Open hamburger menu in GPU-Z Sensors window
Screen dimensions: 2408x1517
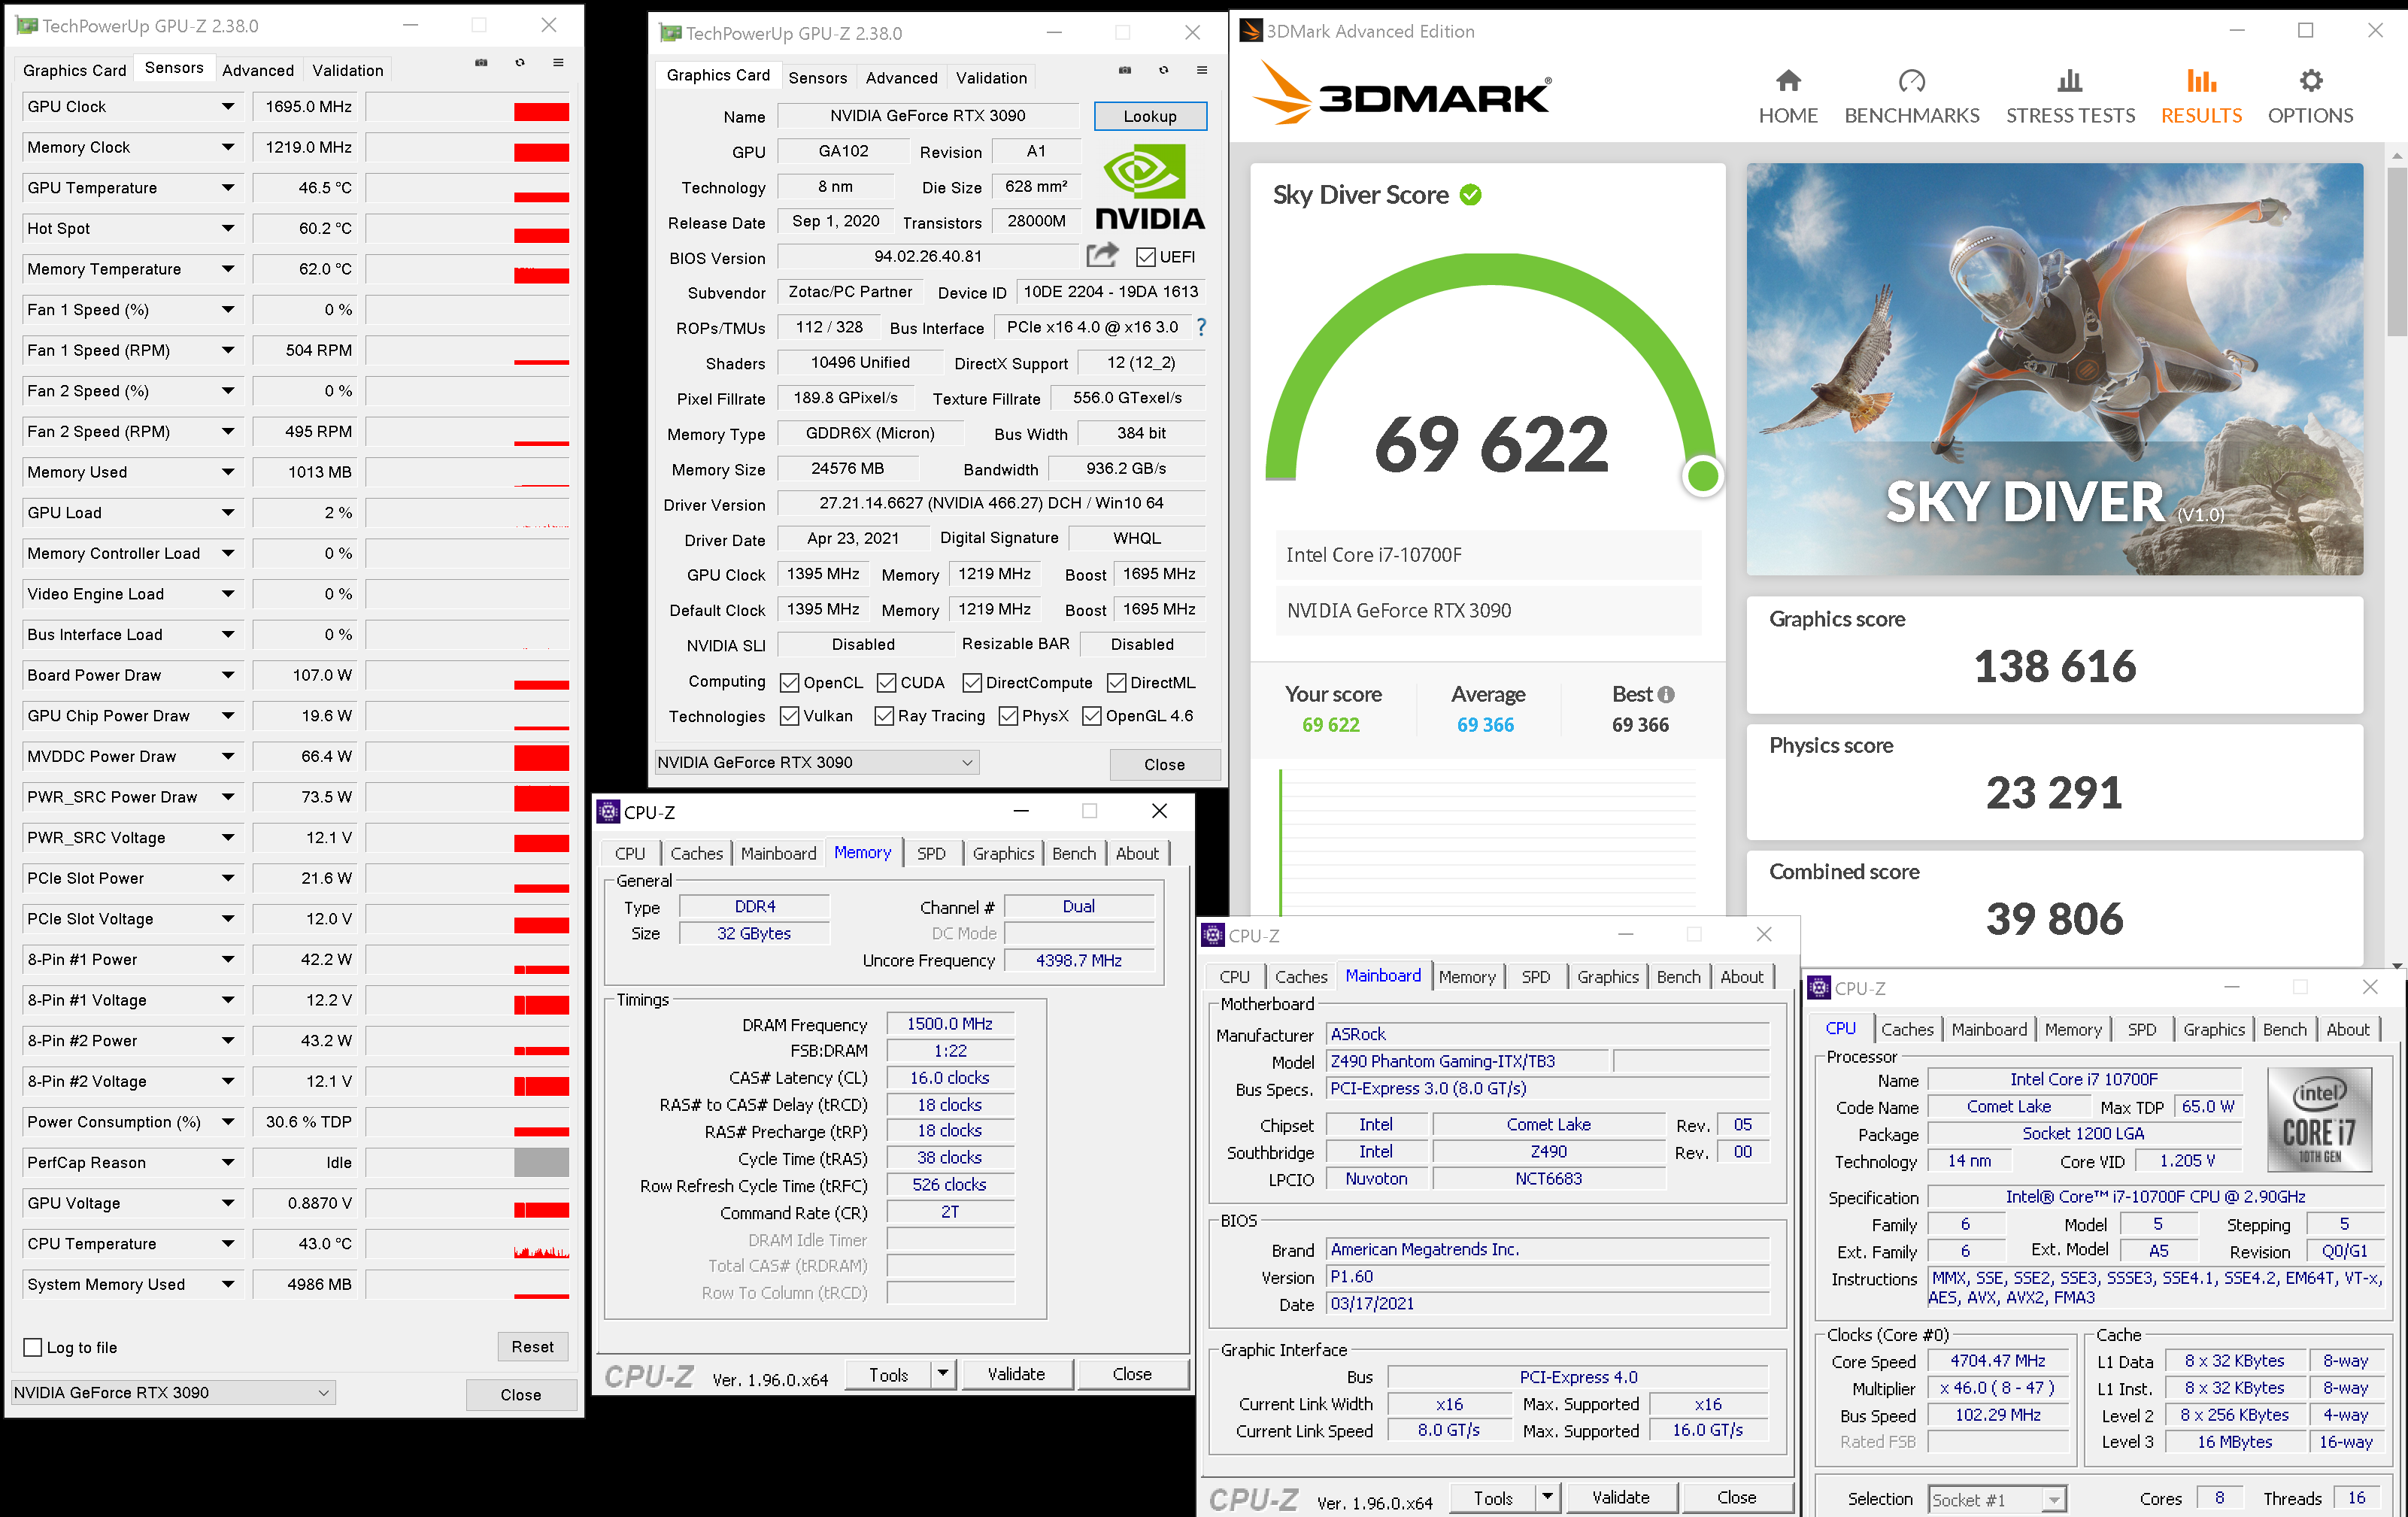558,62
